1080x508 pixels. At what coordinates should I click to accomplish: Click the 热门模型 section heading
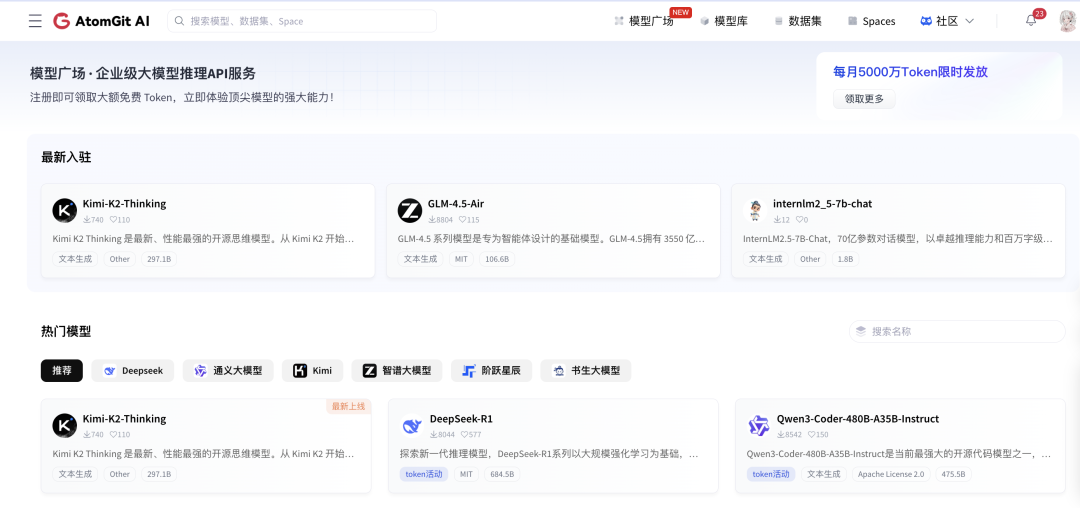tap(66, 331)
